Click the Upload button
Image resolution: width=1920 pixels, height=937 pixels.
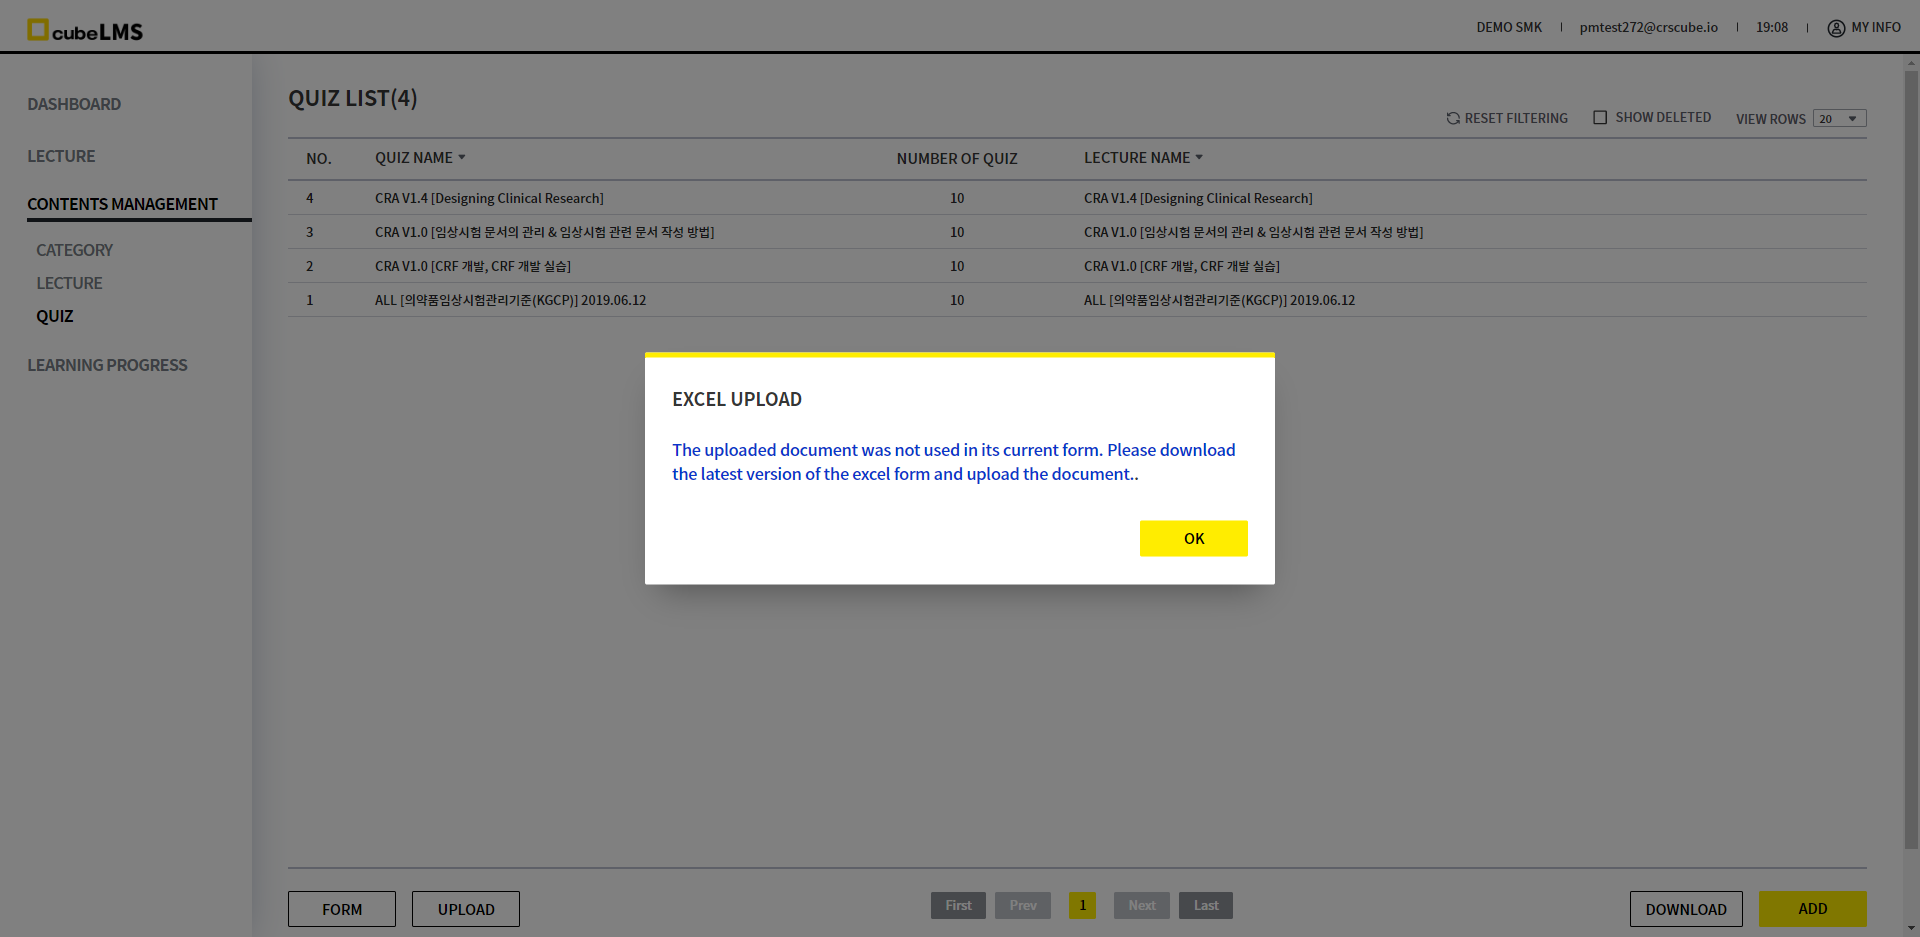[466, 909]
